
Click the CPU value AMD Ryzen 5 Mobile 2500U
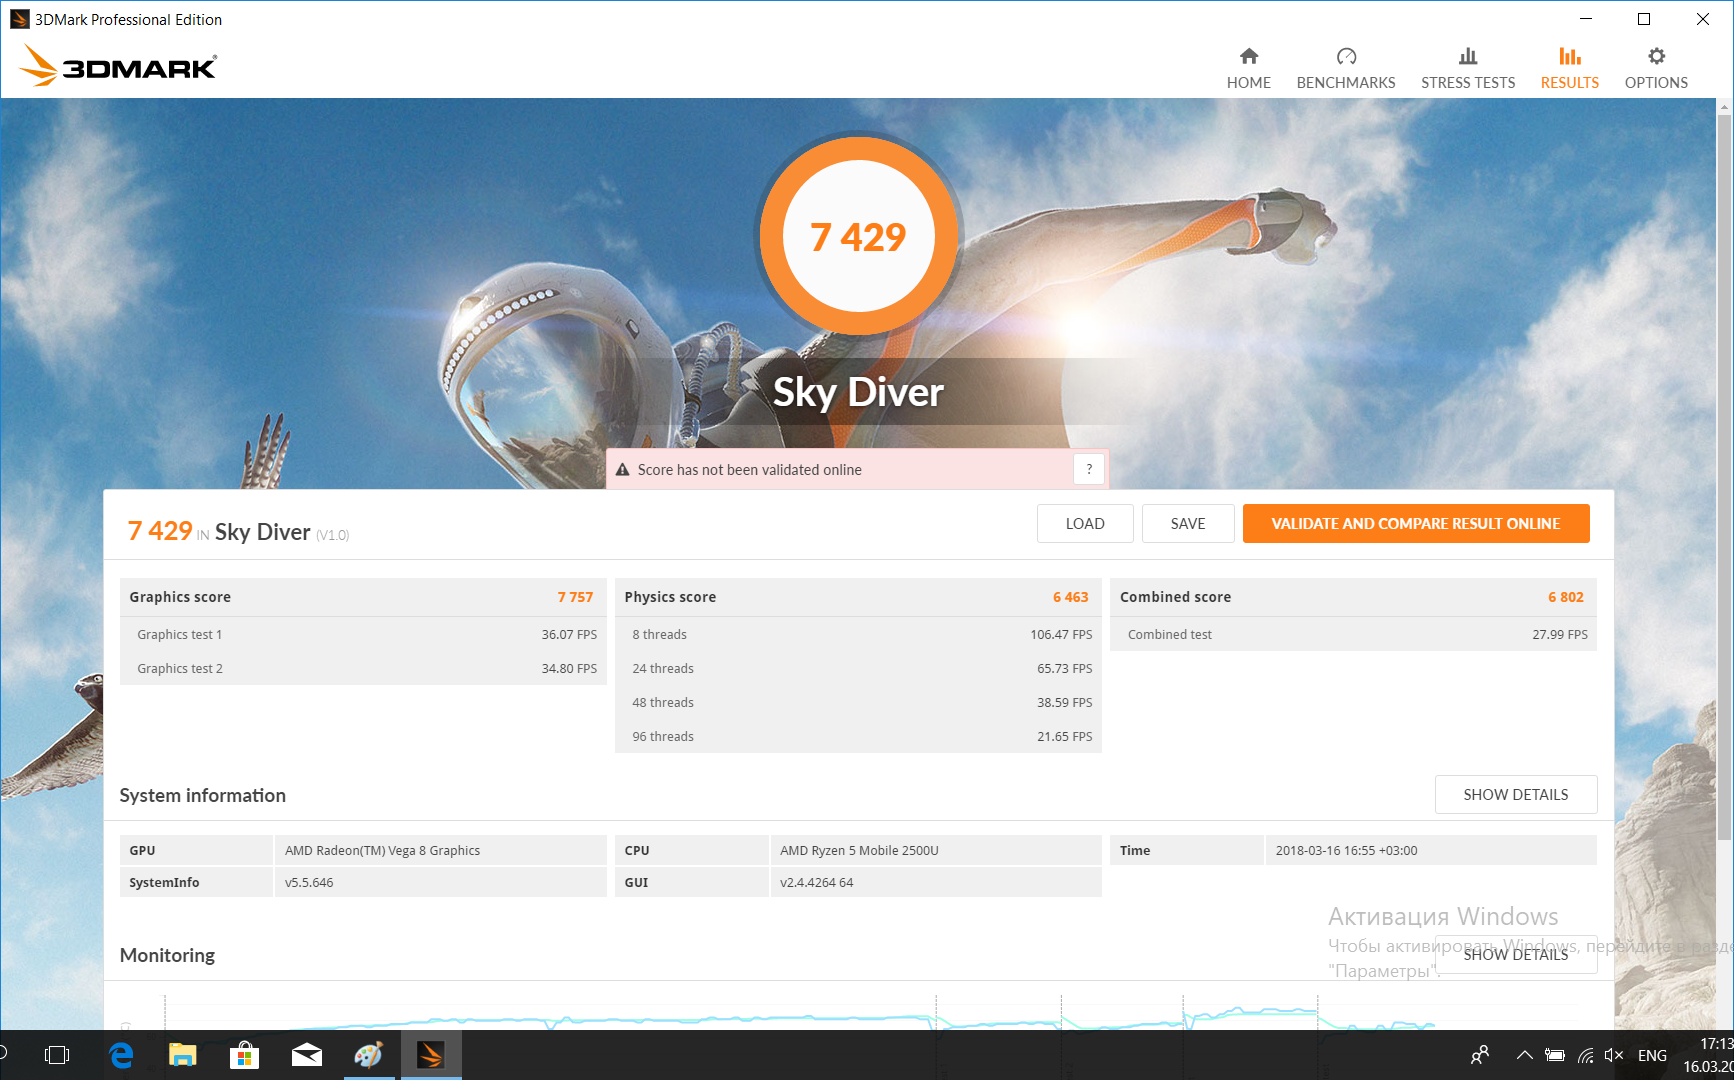[x=859, y=850]
